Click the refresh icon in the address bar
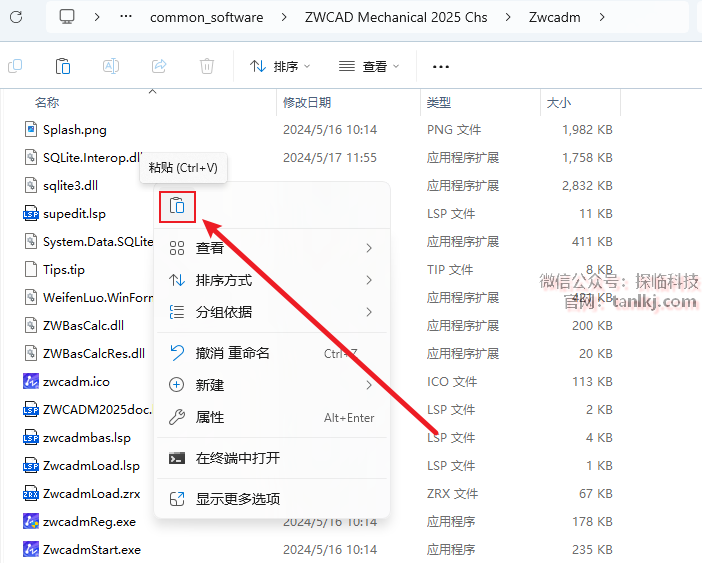Screen dimensions: 702x575 coord(16,17)
